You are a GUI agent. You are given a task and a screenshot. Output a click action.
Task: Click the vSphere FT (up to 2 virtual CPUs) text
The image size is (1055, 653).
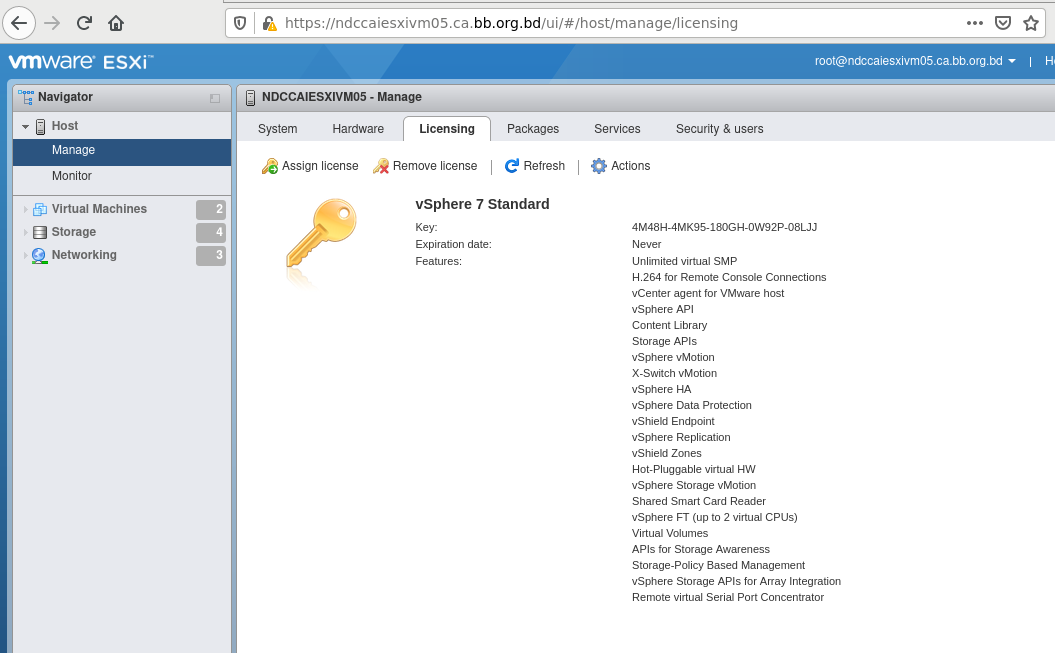(x=715, y=517)
